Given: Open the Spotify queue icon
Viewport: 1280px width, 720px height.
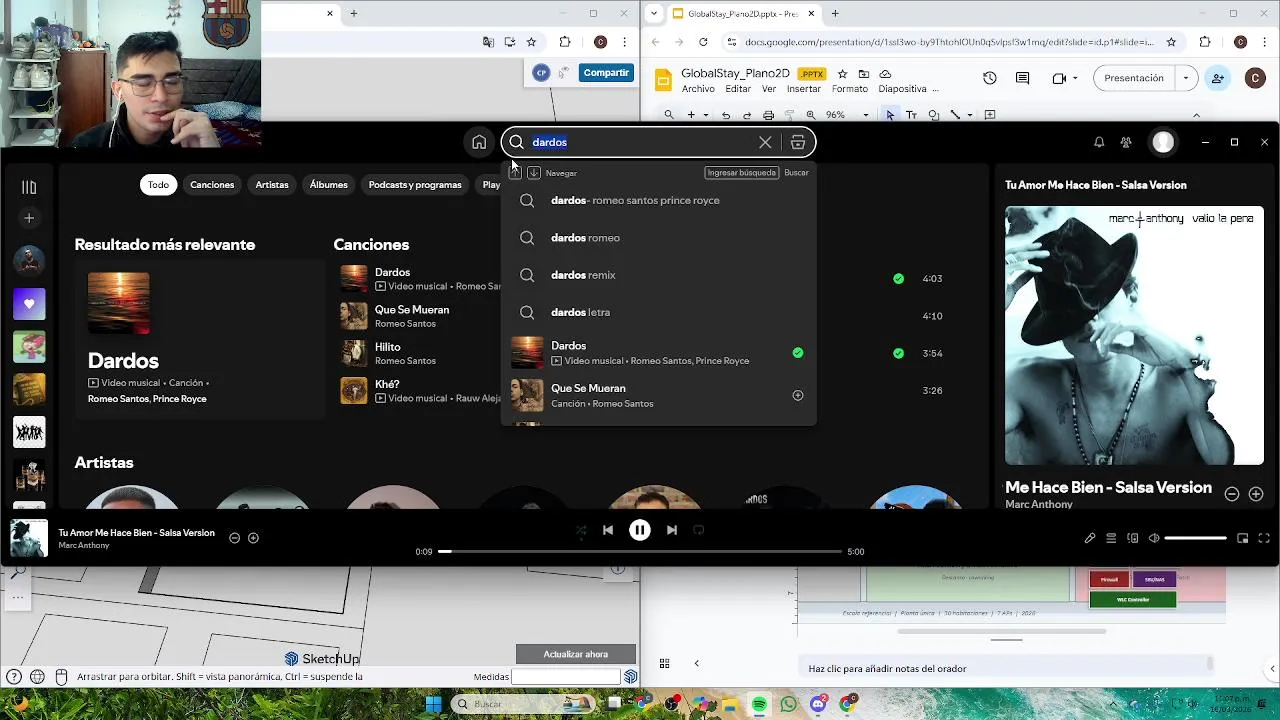Looking at the screenshot, I should point(1111,538).
